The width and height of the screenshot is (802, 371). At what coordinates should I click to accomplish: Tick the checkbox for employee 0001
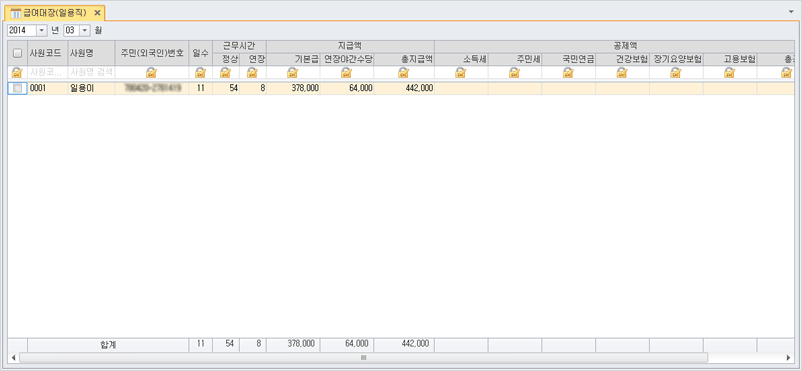(17, 88)
